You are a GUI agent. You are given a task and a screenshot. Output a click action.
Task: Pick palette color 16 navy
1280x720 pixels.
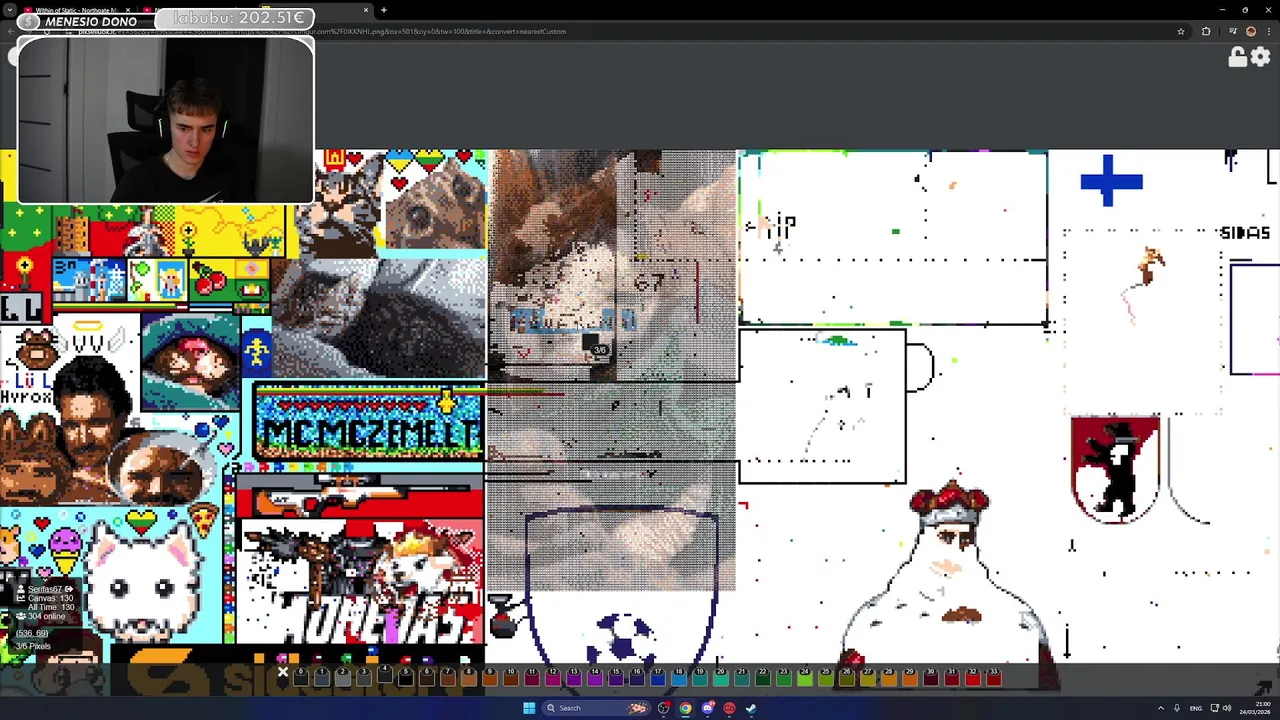click(636, 678)
